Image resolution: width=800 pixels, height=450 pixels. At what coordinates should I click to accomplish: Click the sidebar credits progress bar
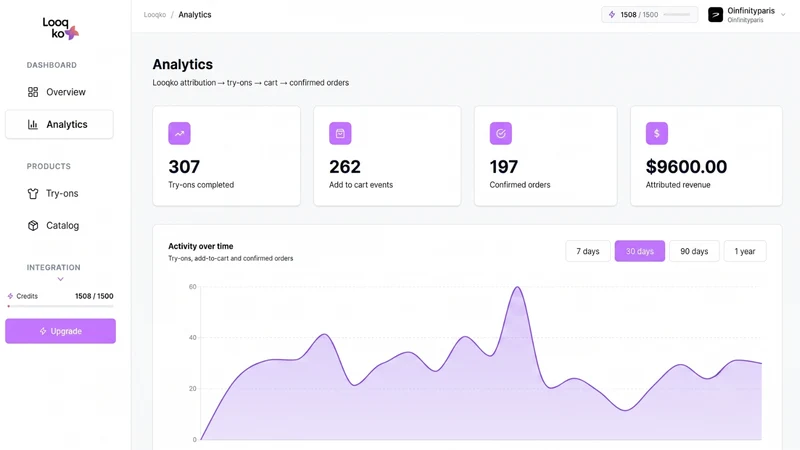pos(60,306)
